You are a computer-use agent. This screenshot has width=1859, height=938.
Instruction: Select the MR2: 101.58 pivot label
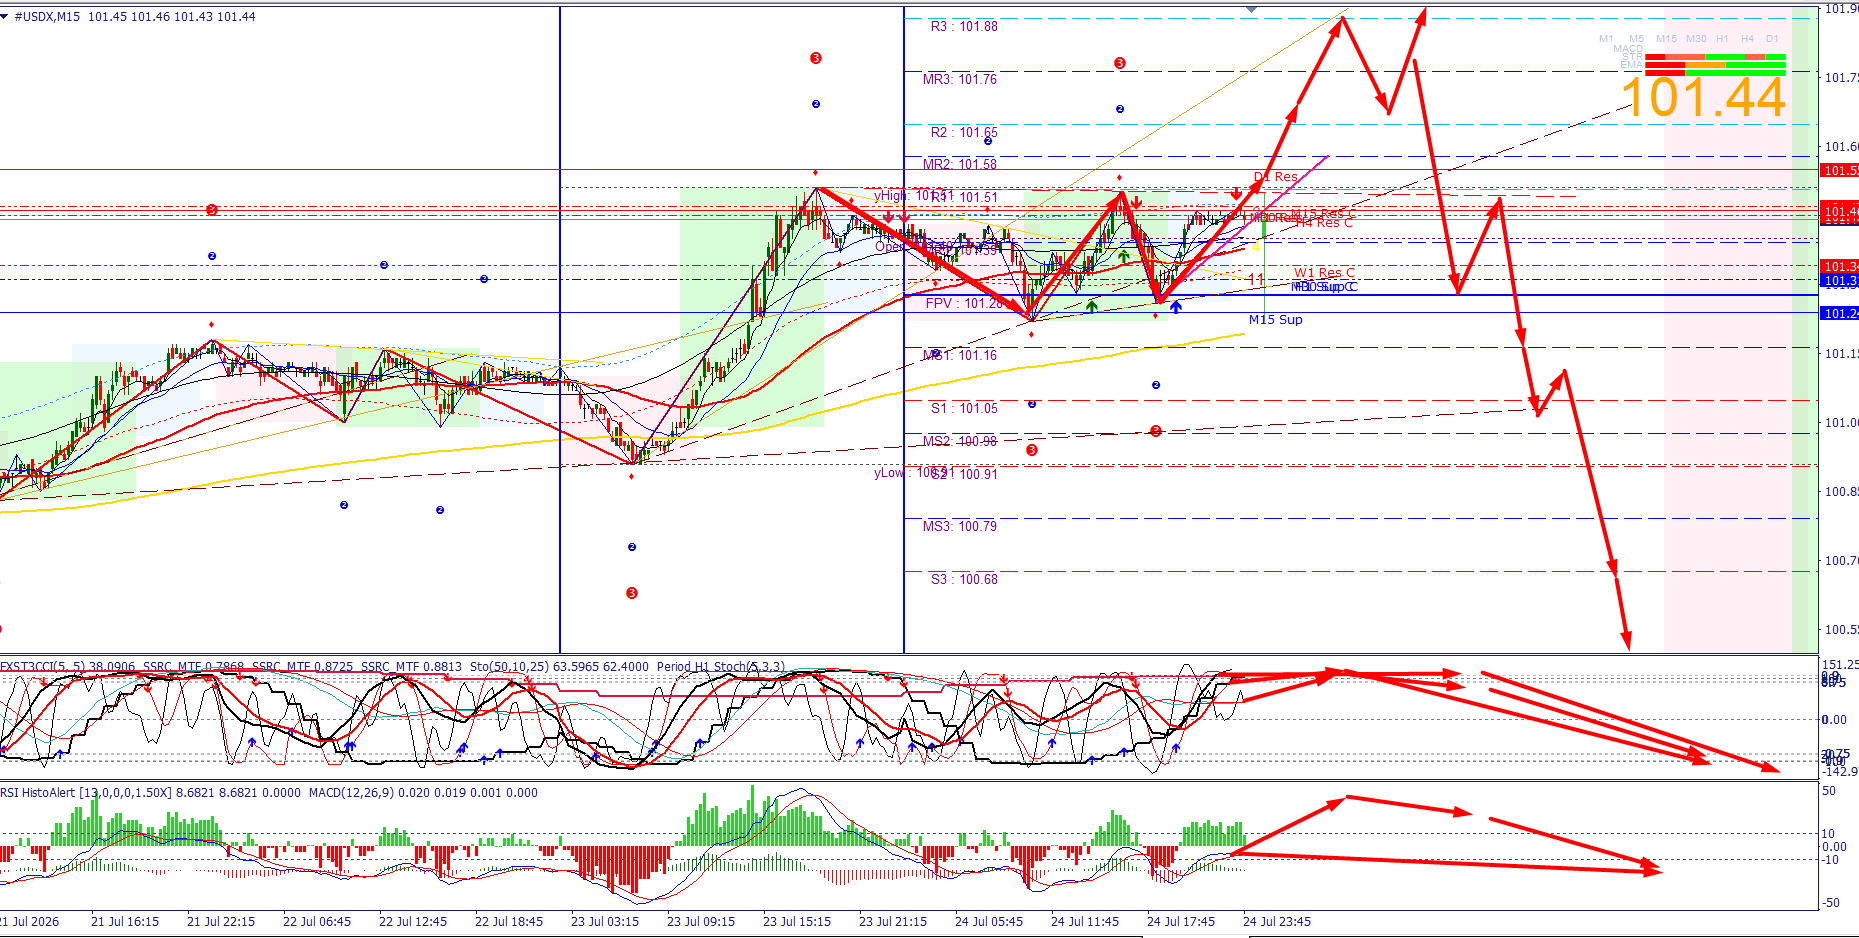click(960, 164)
